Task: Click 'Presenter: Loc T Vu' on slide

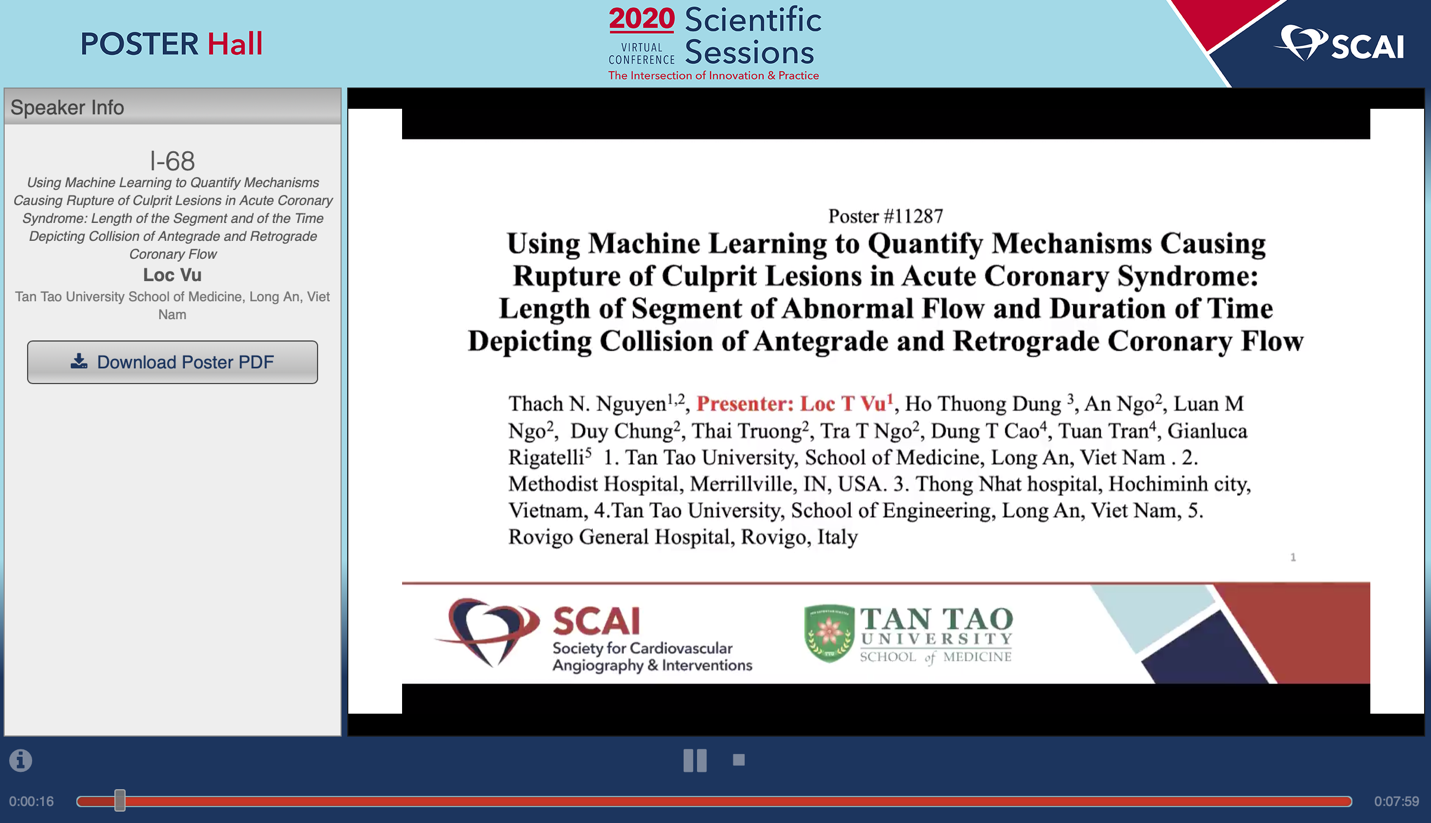Action: click(x=795, y=404)
